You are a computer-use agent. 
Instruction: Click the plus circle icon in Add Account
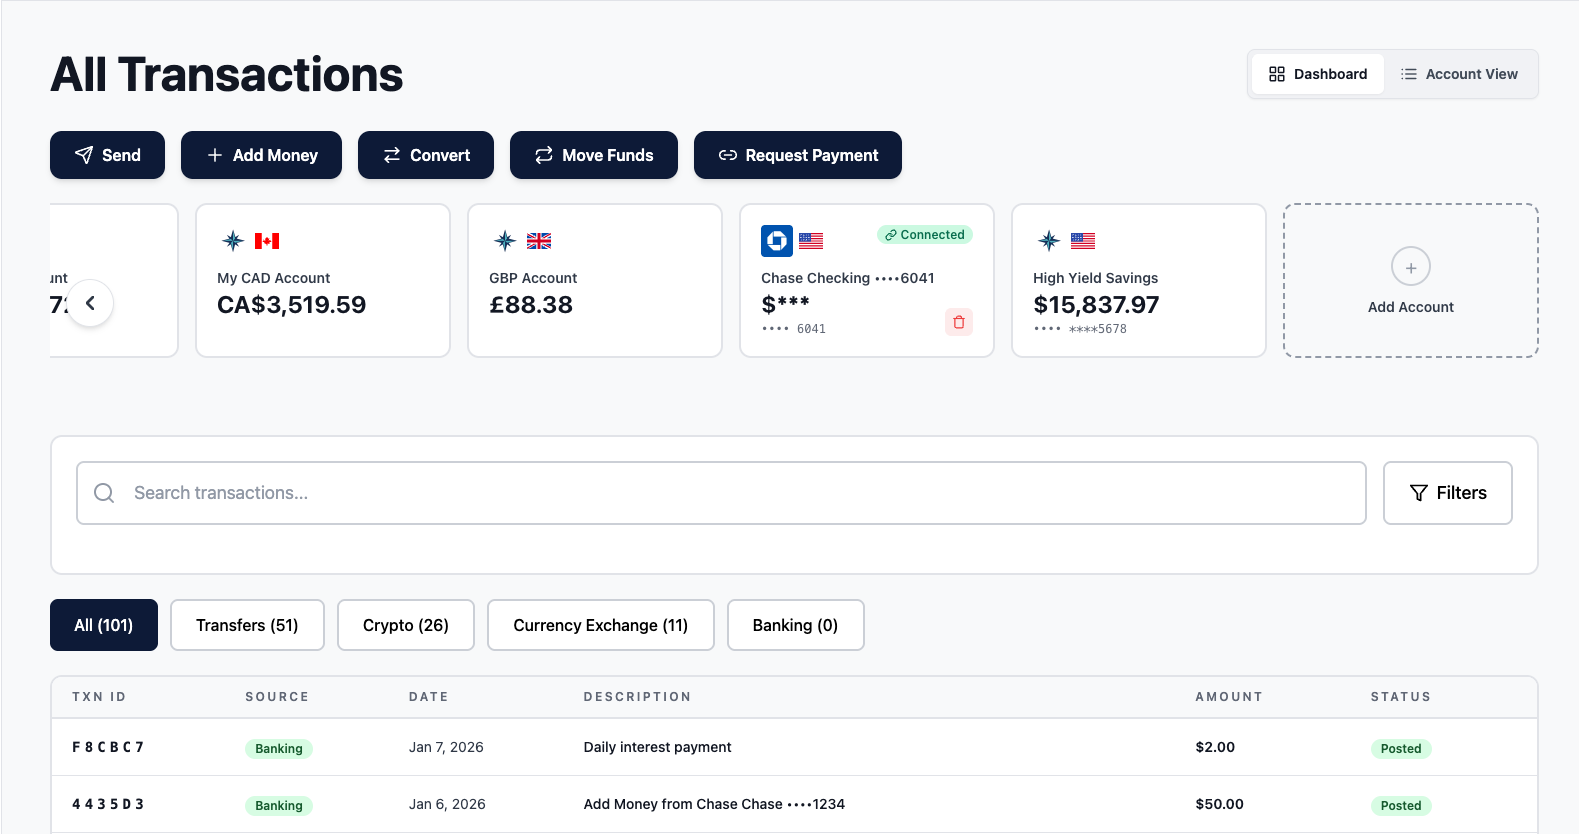1410,267
